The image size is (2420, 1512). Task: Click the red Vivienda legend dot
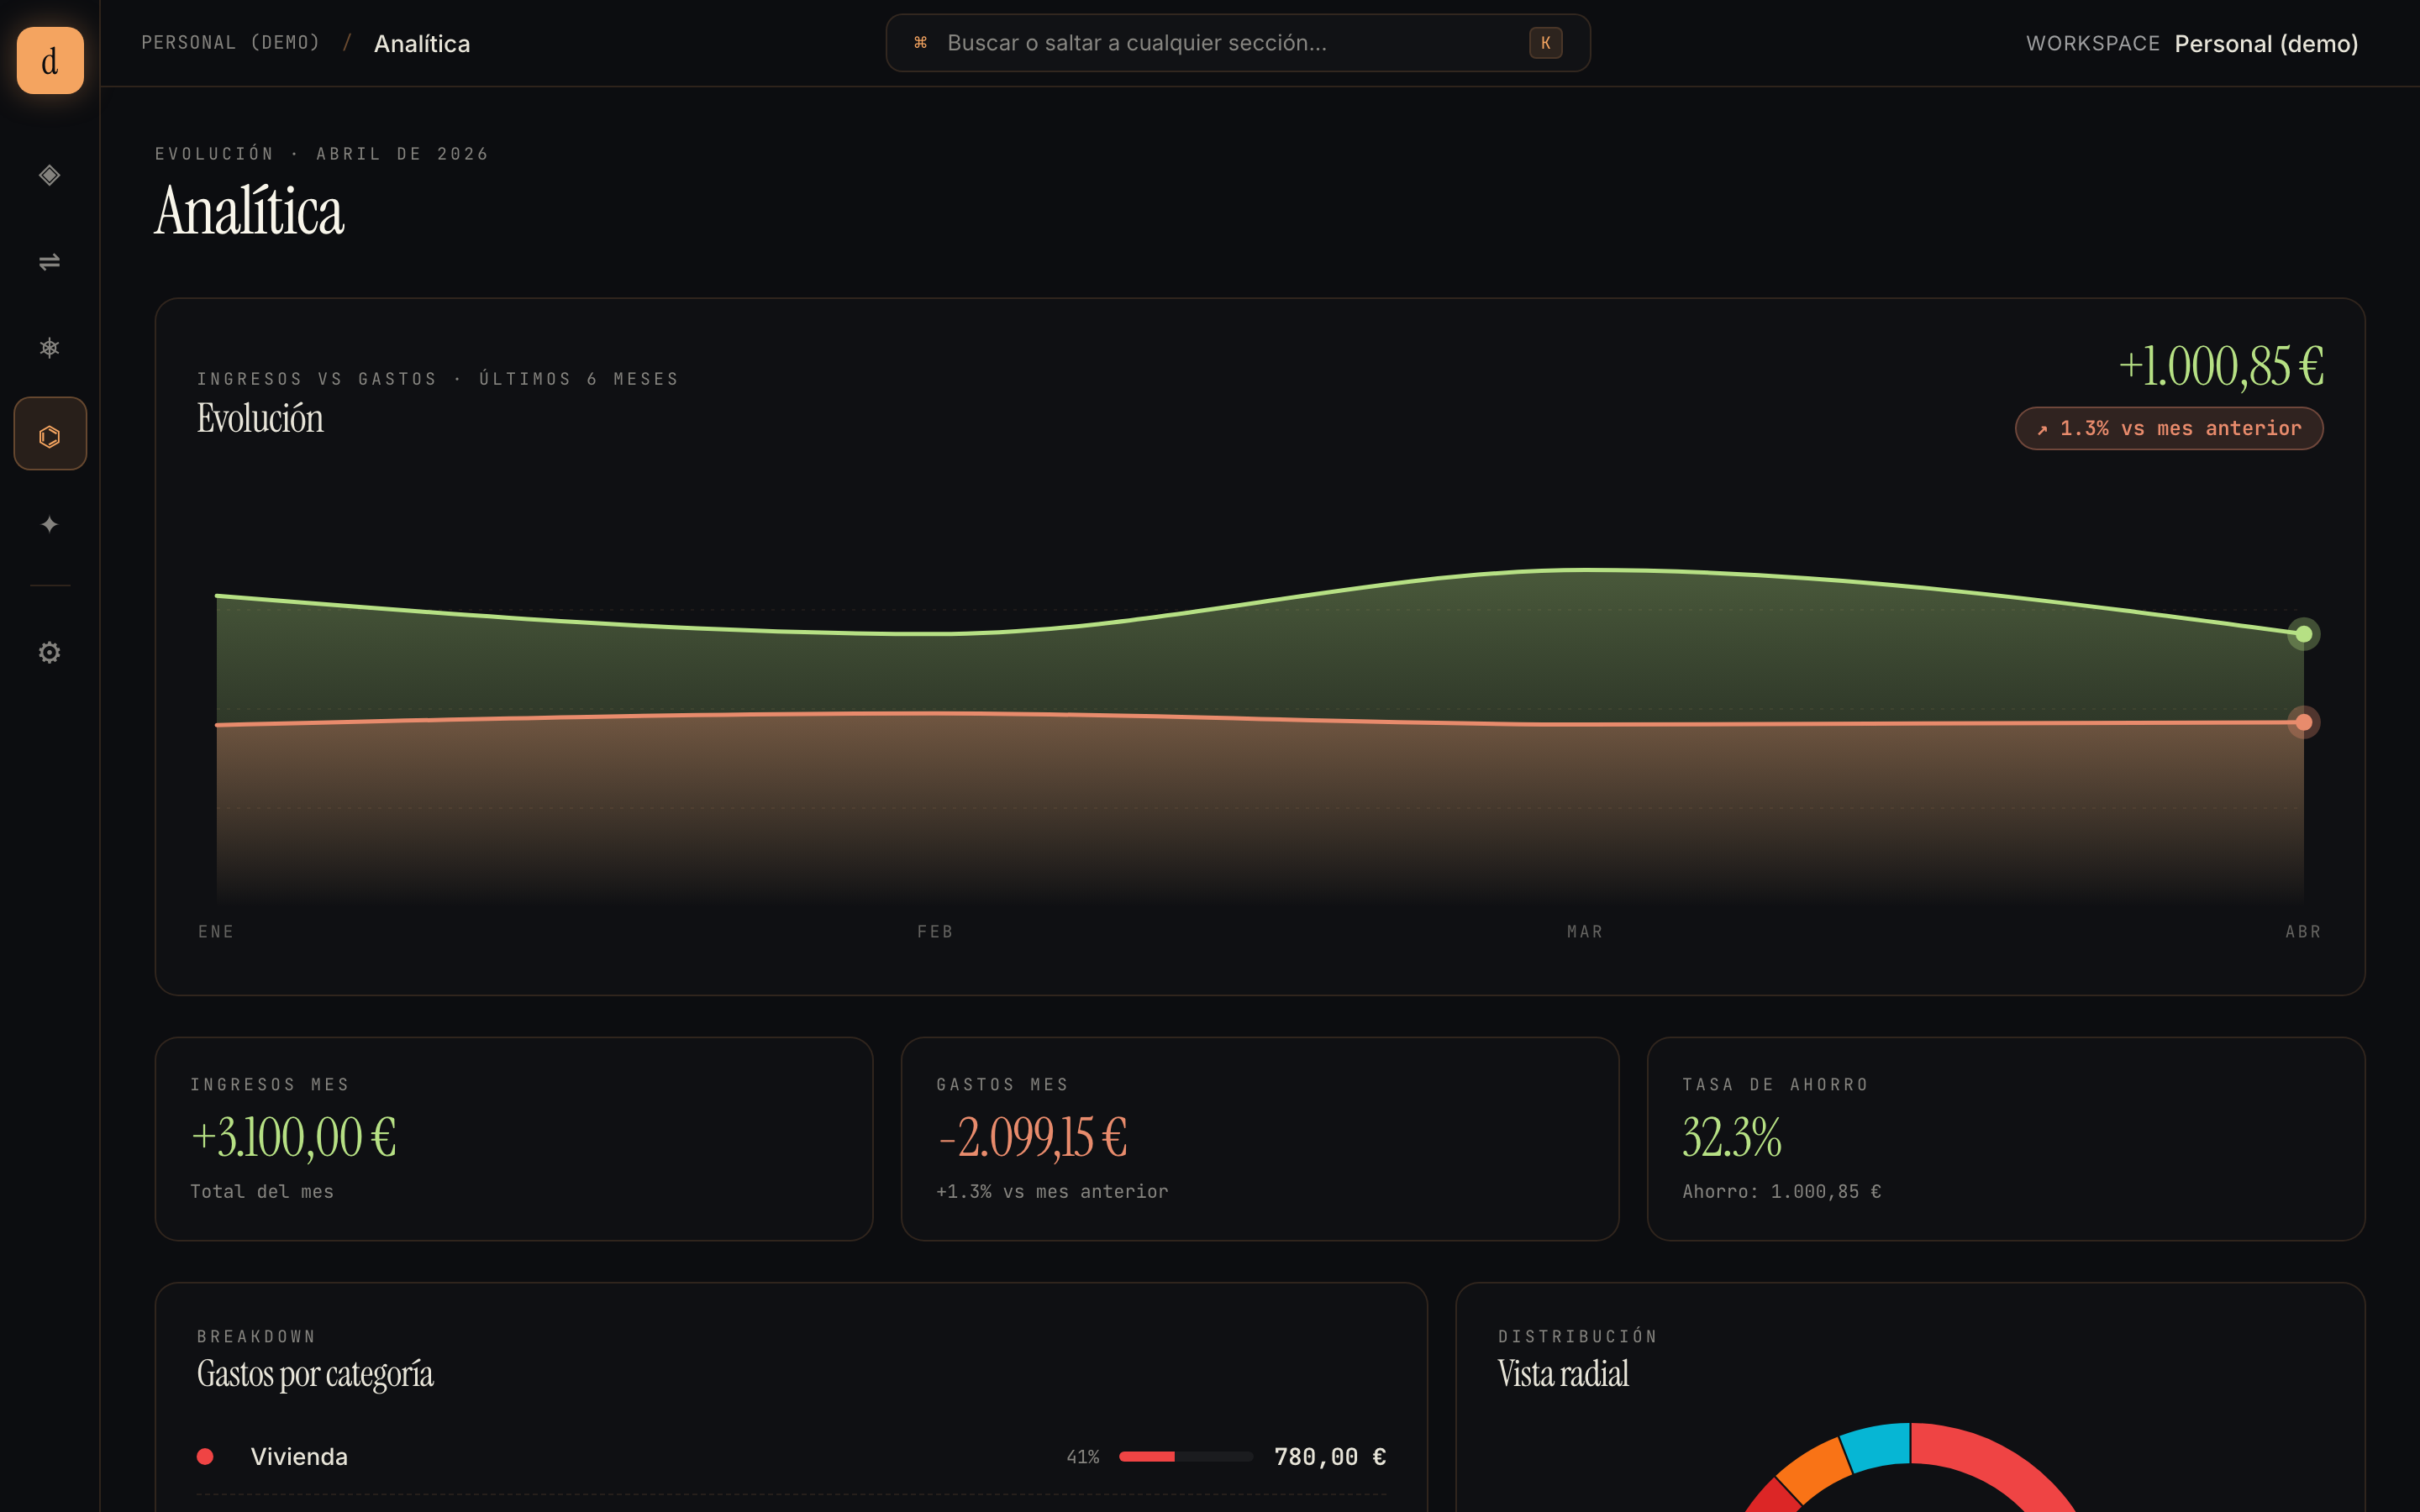click(206, 1457)
